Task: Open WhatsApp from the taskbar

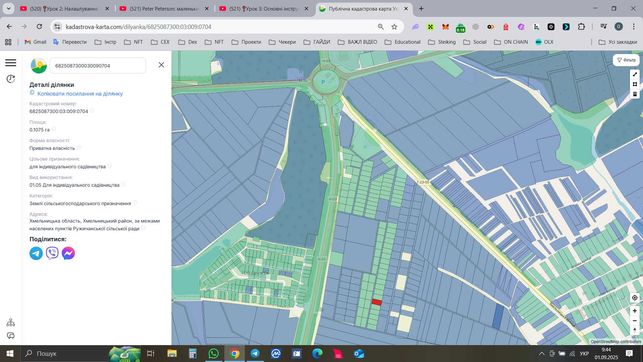Action: (213, 353)
